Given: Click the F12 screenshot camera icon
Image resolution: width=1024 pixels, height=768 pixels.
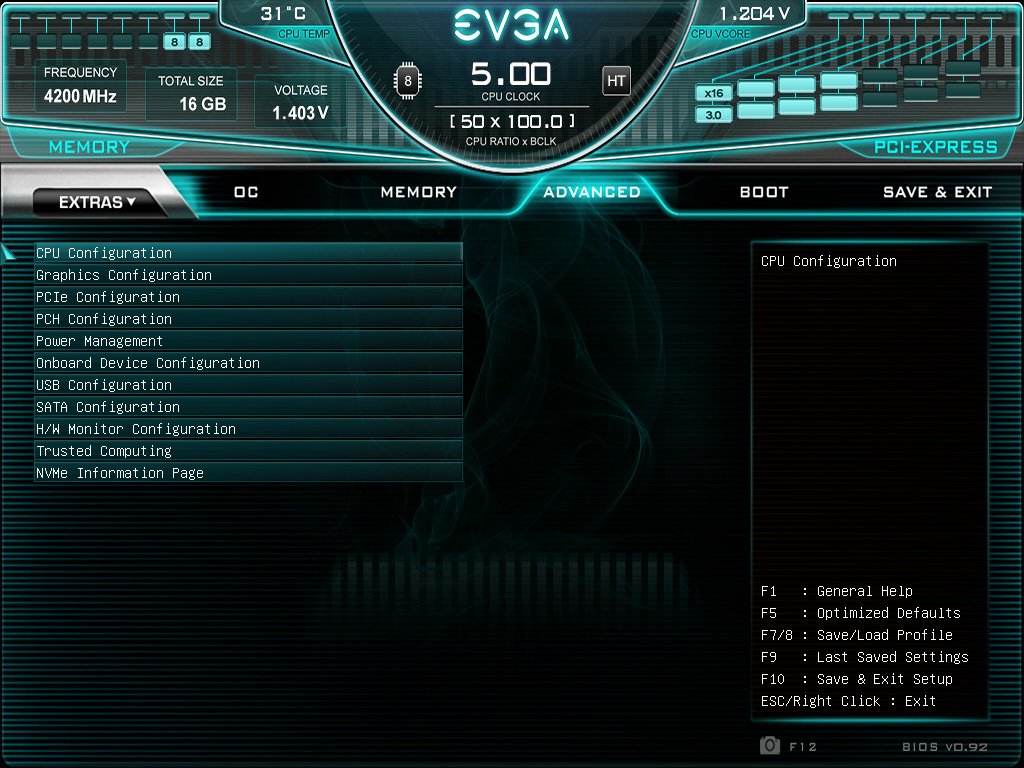Looking at the screenshot, I should point(770,745).
